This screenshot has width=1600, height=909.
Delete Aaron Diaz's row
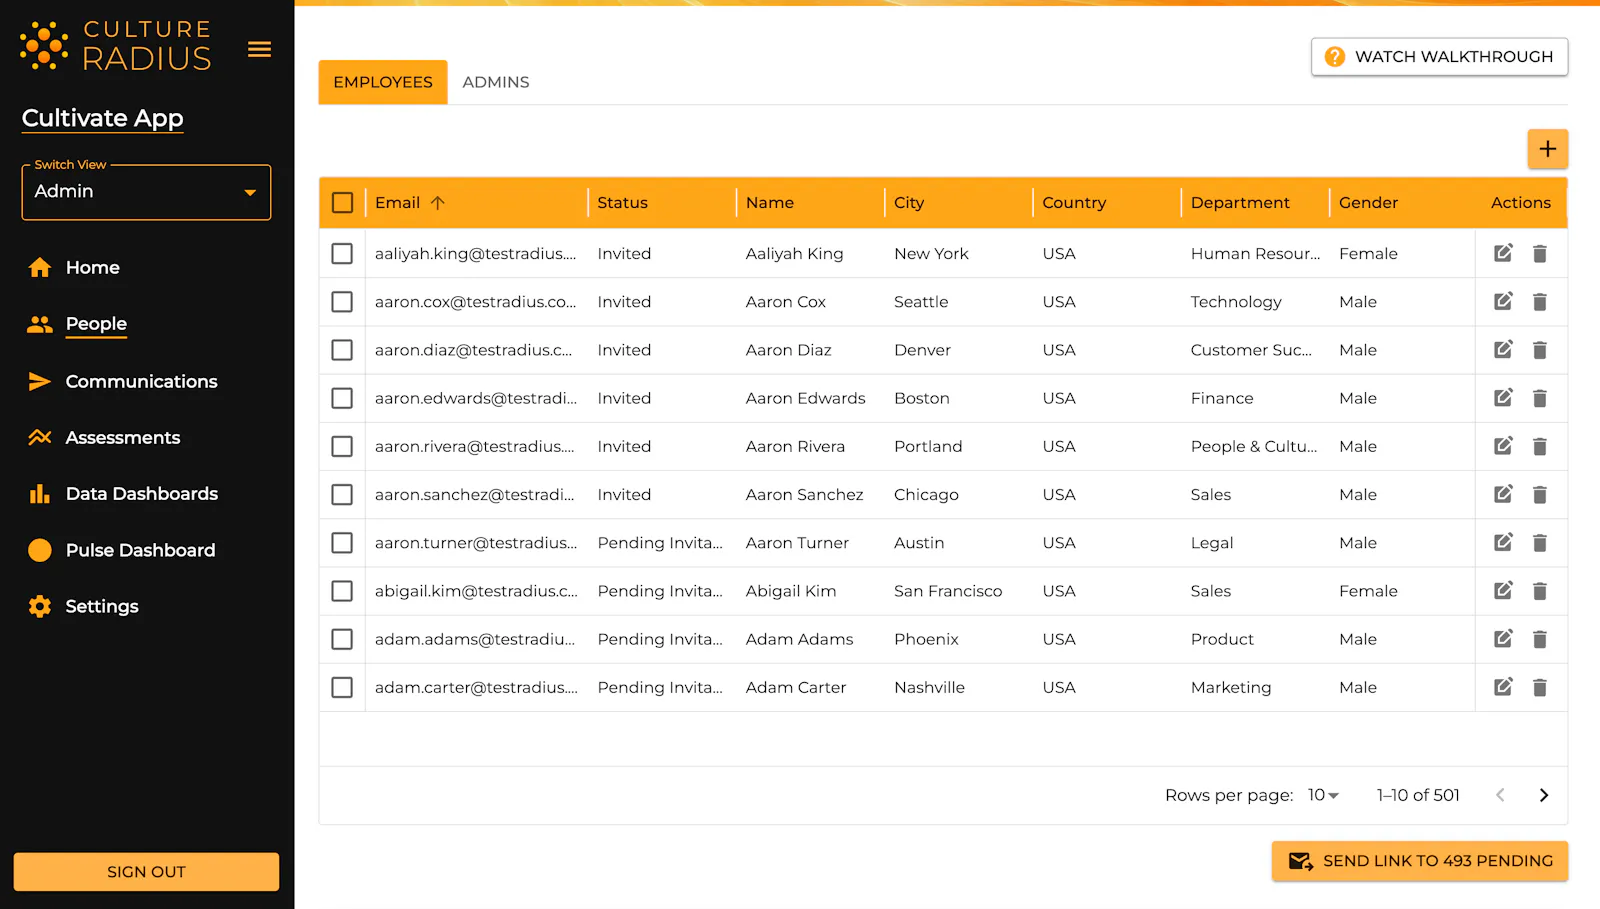(1540, 350)
